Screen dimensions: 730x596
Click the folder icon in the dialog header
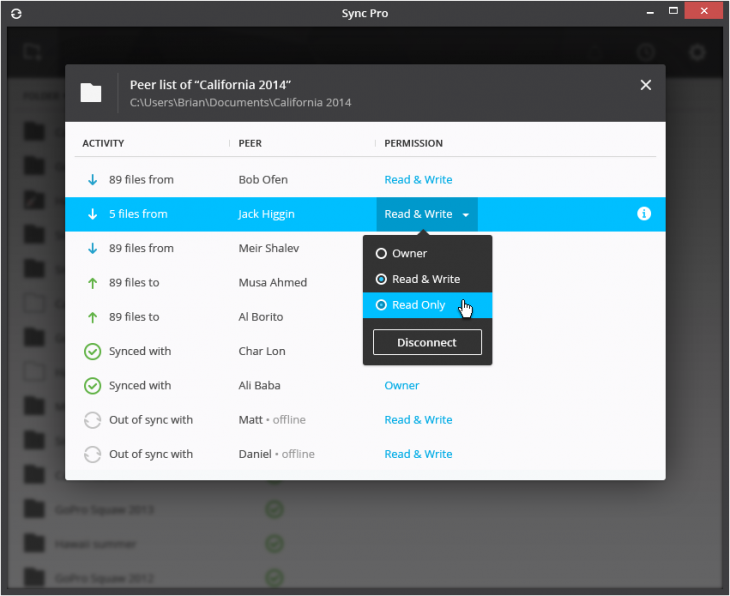tap(91, 92)
